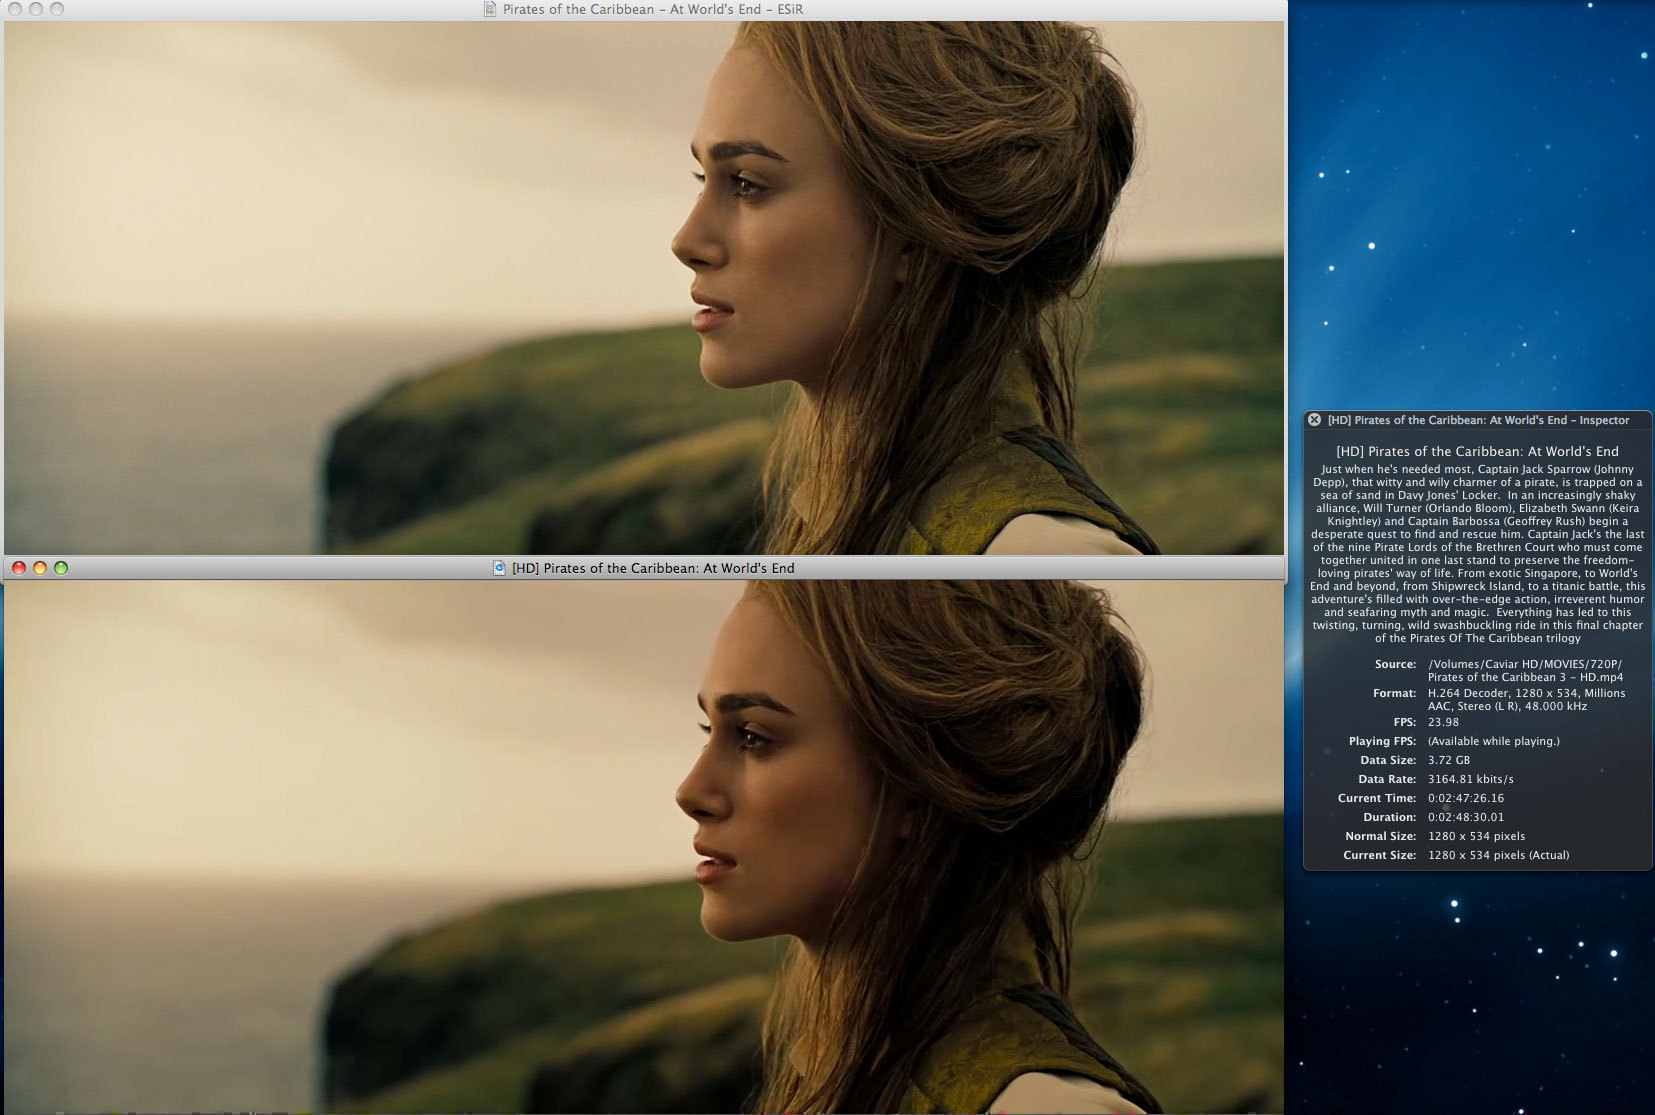Click the document proxy icon in the ESiR title bar
The image size is (1655, 1115).
click(490, 9)
